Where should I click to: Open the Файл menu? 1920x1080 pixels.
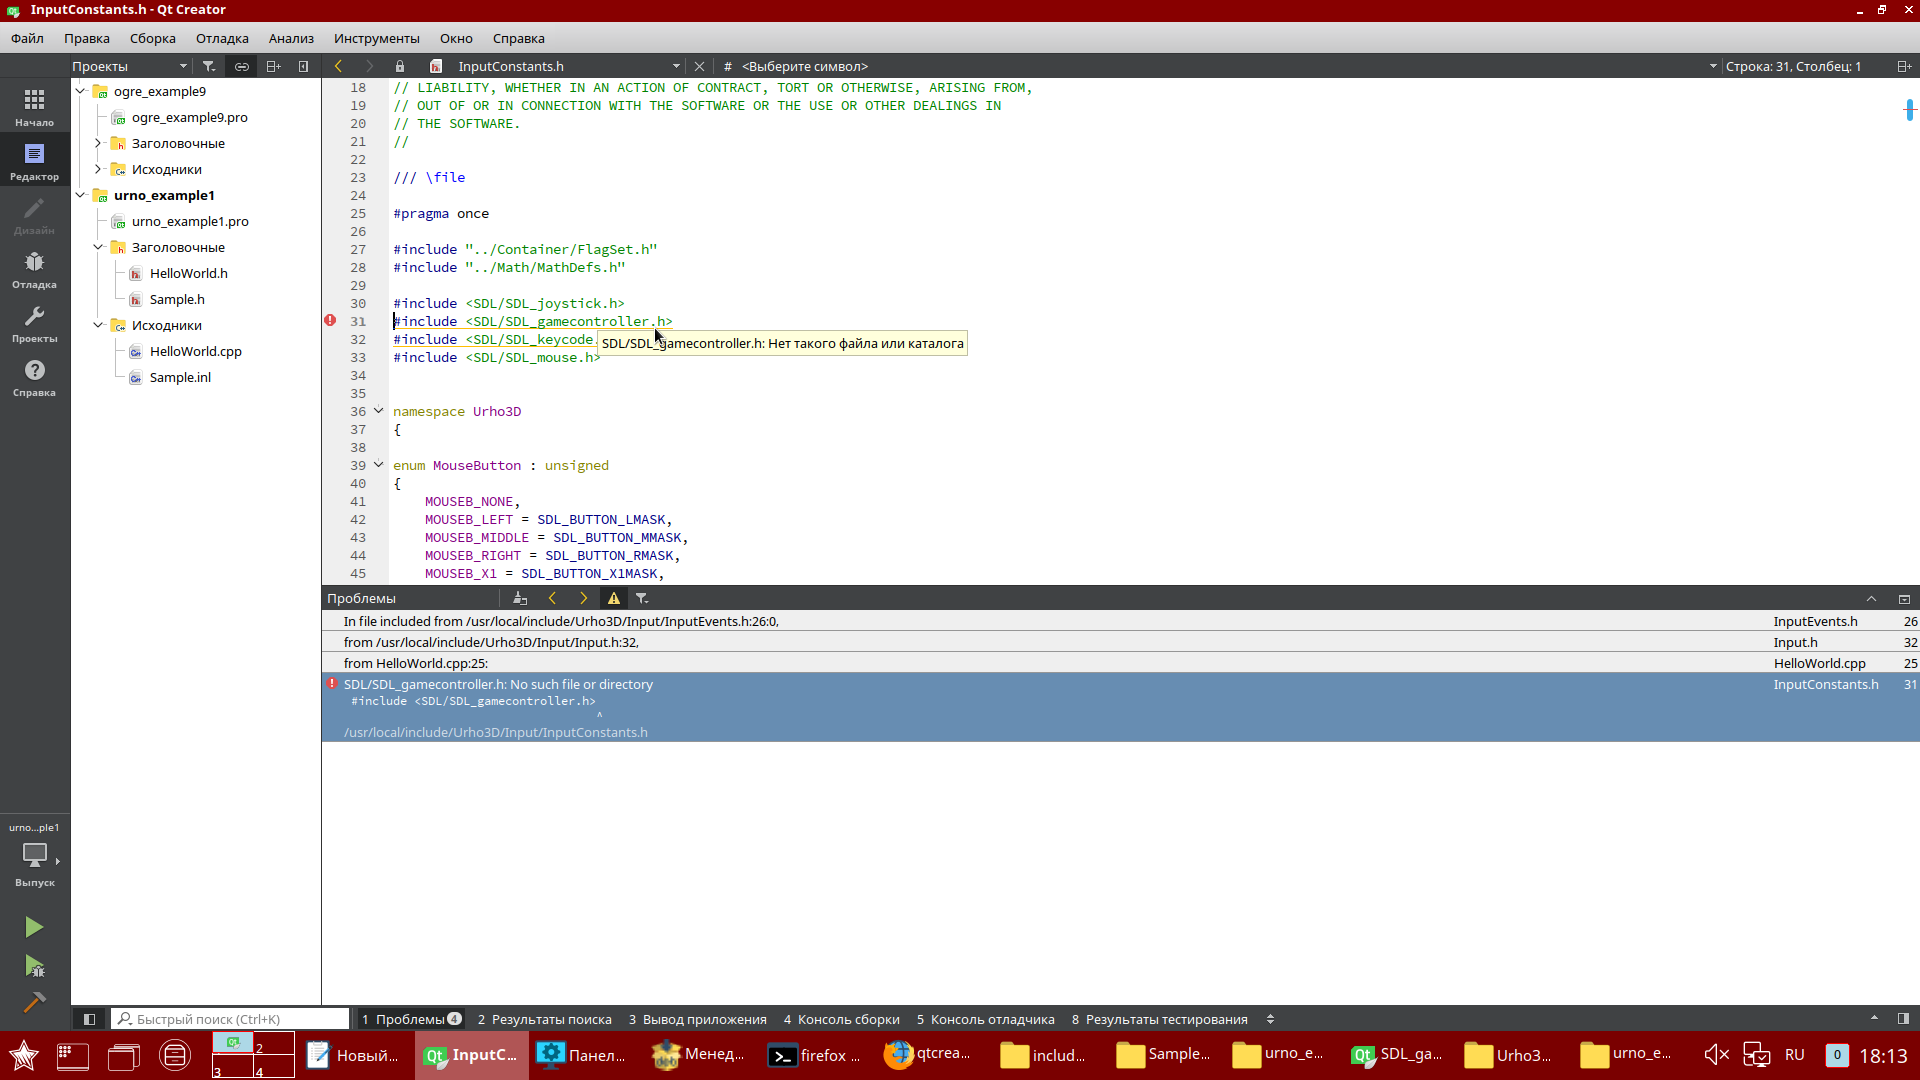(x=27, y=38)
